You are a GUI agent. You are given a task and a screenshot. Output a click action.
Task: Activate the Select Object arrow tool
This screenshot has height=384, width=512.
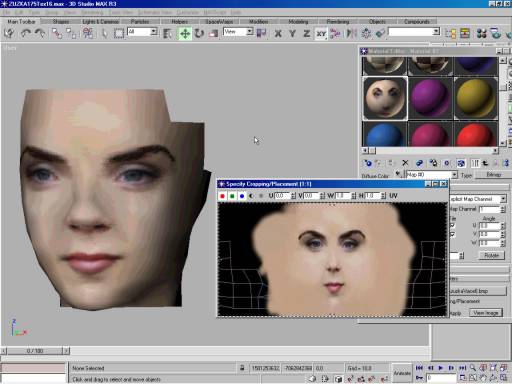click(105, 33)
